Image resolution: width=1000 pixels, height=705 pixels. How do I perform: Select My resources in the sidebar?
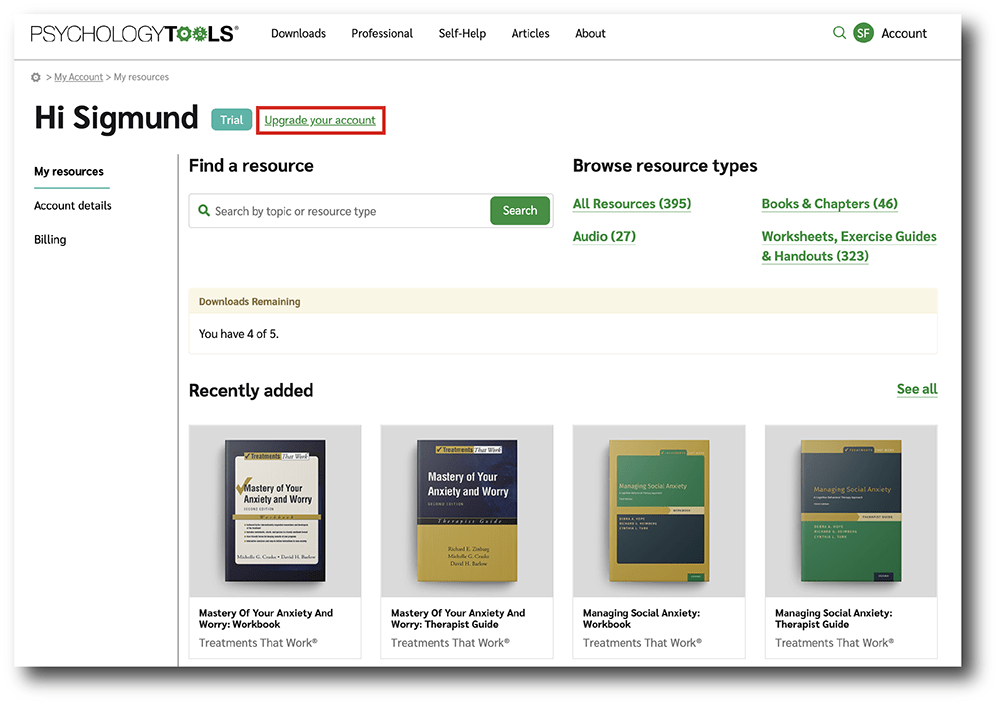(x=69, y=172)
